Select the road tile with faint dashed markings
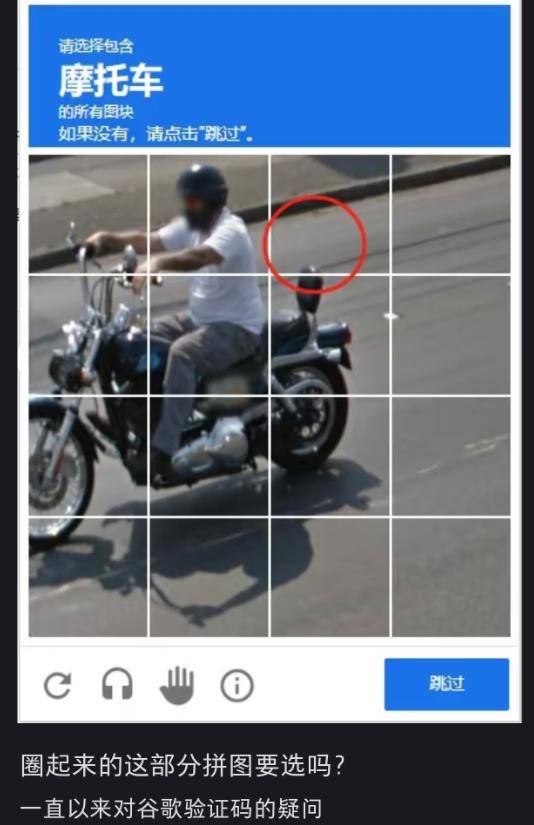 coord(451,456)
